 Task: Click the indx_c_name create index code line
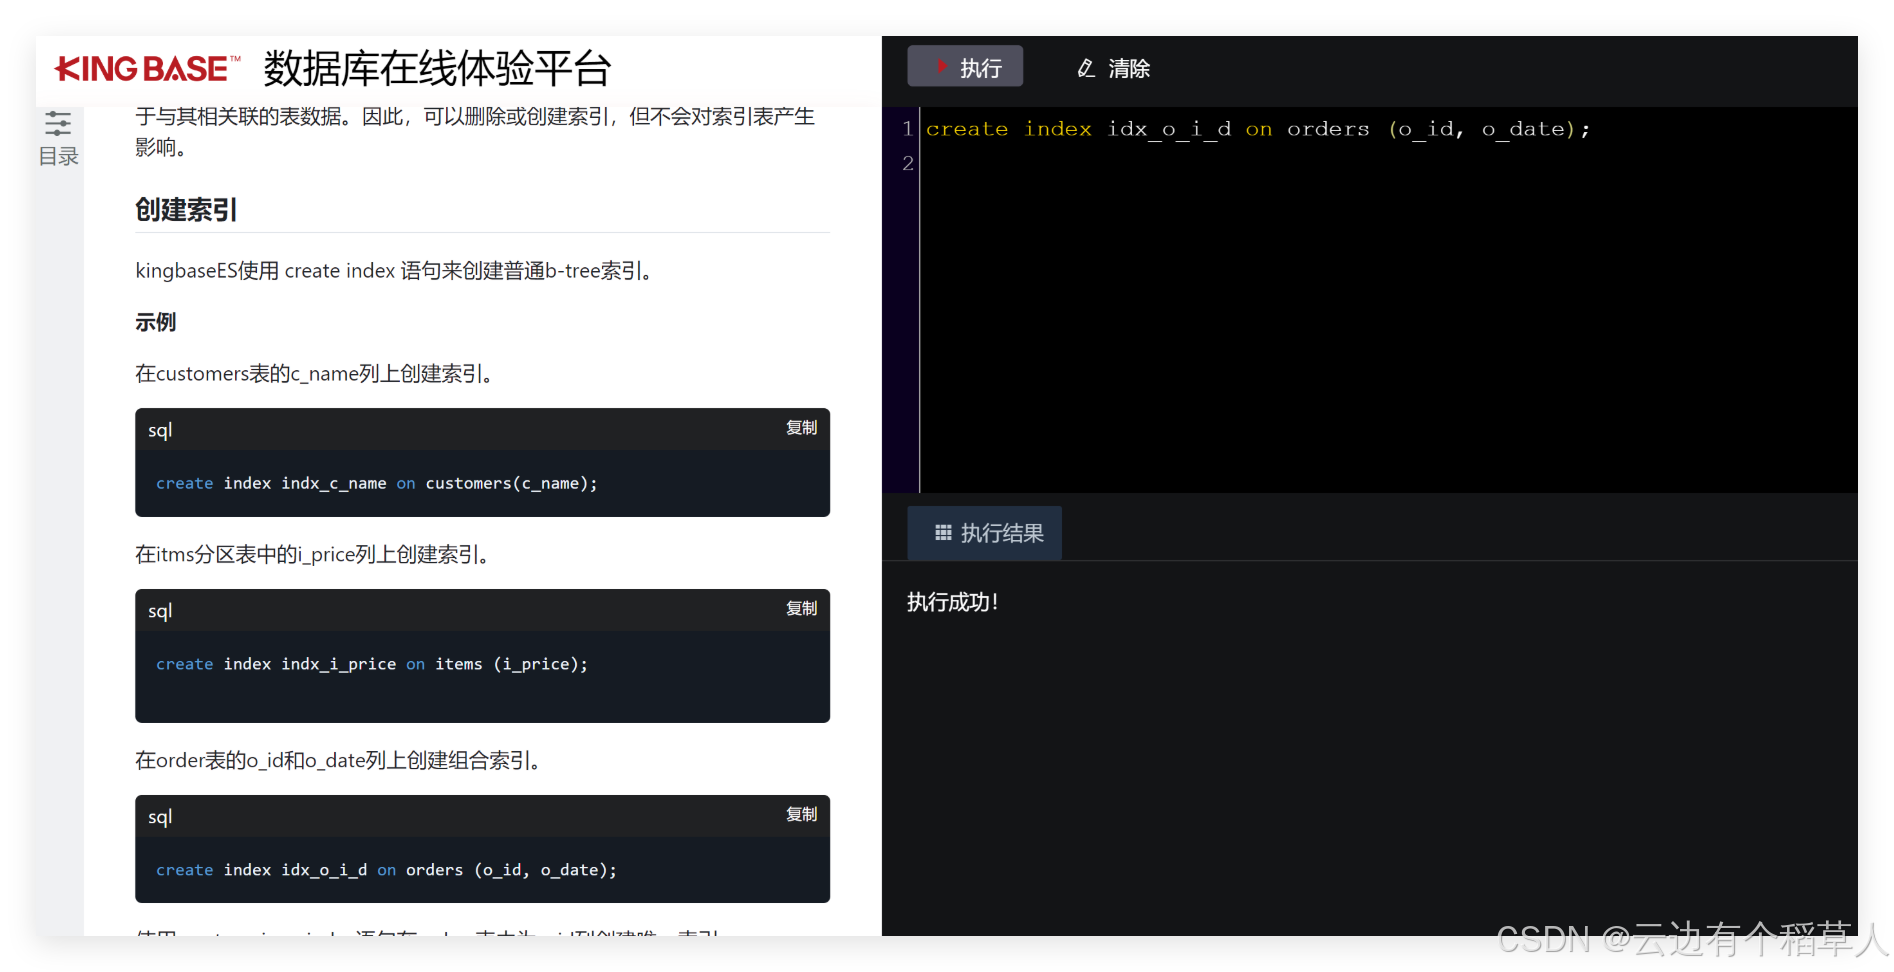376,483
